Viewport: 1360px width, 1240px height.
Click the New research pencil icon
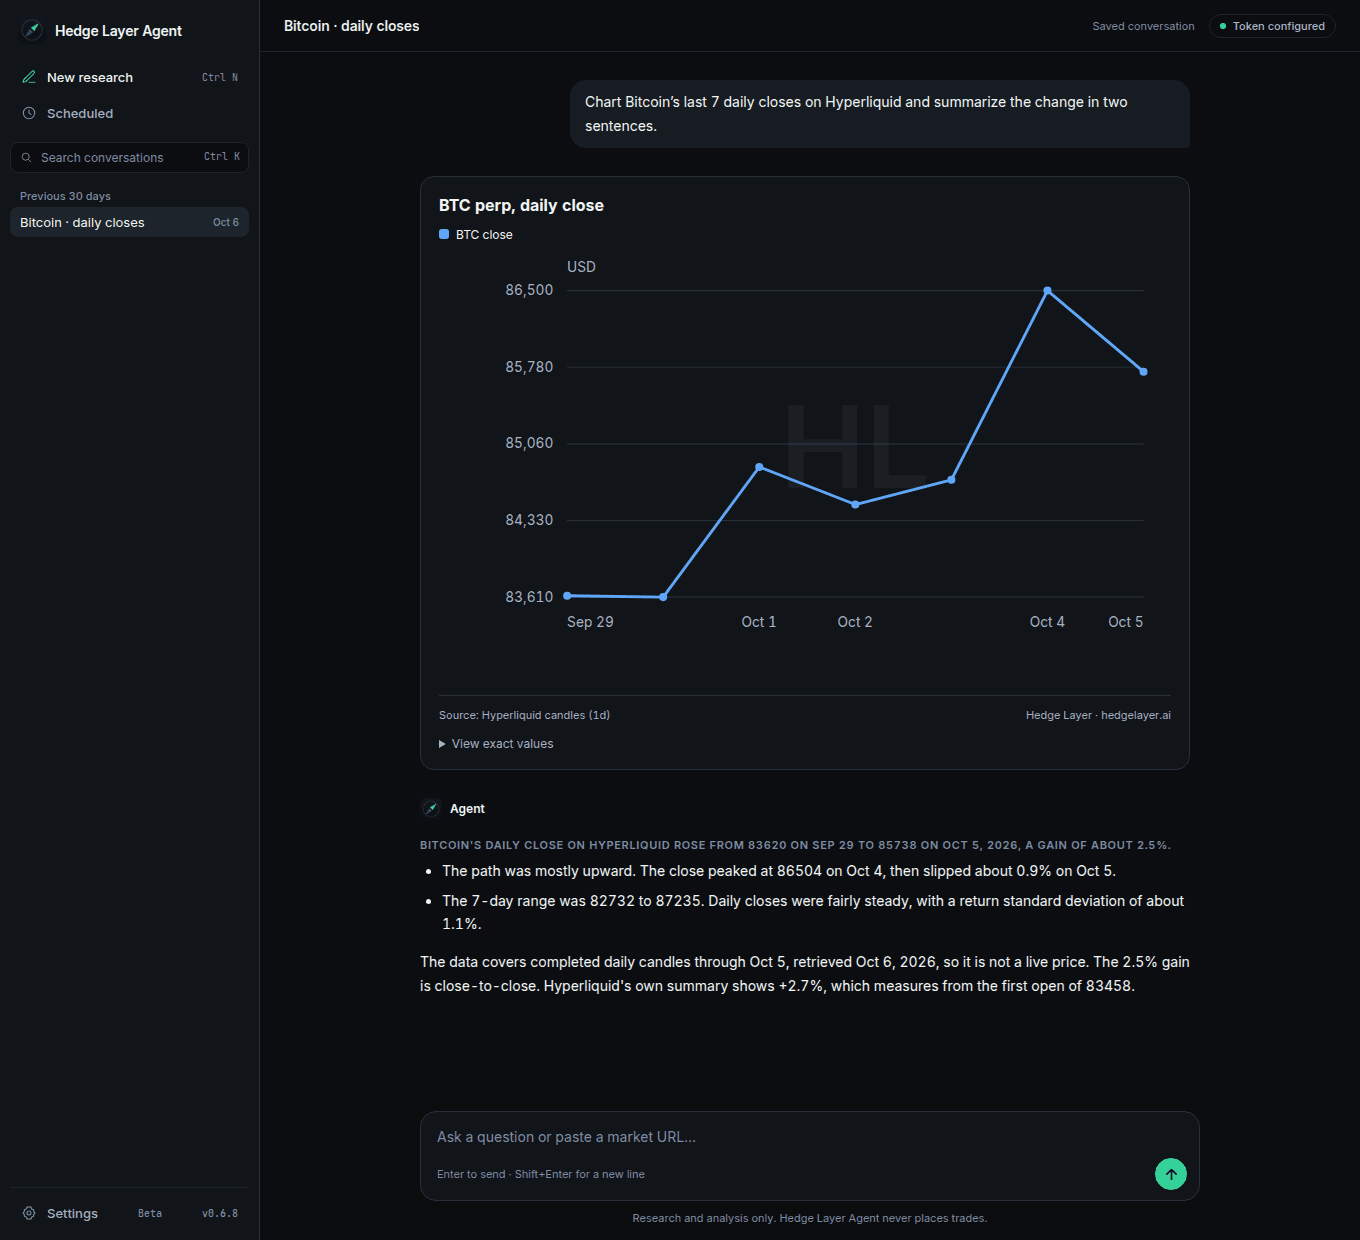coord(29,77)
